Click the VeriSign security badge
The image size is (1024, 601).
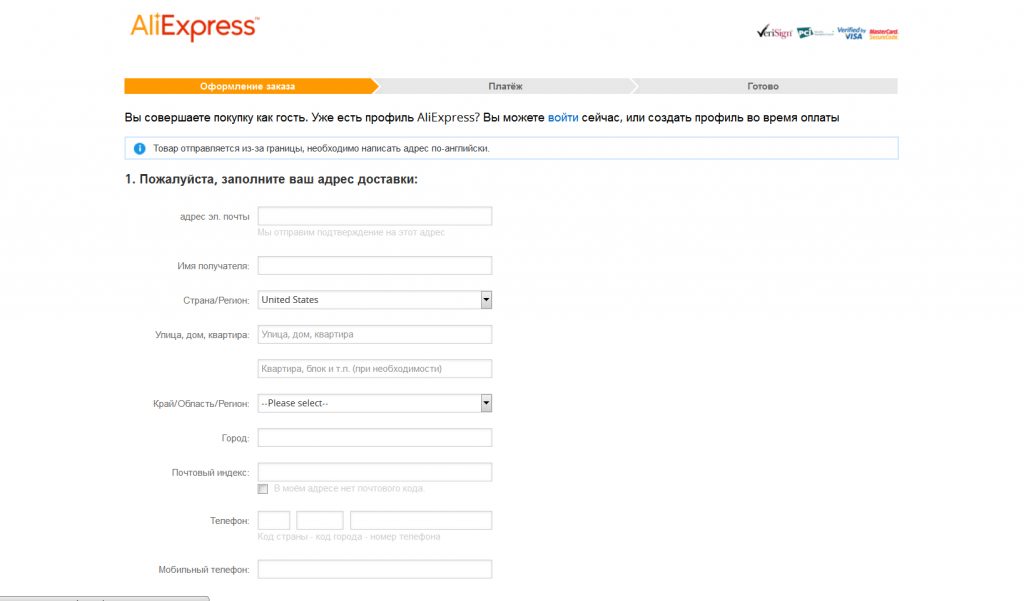(x=774, y=32)
